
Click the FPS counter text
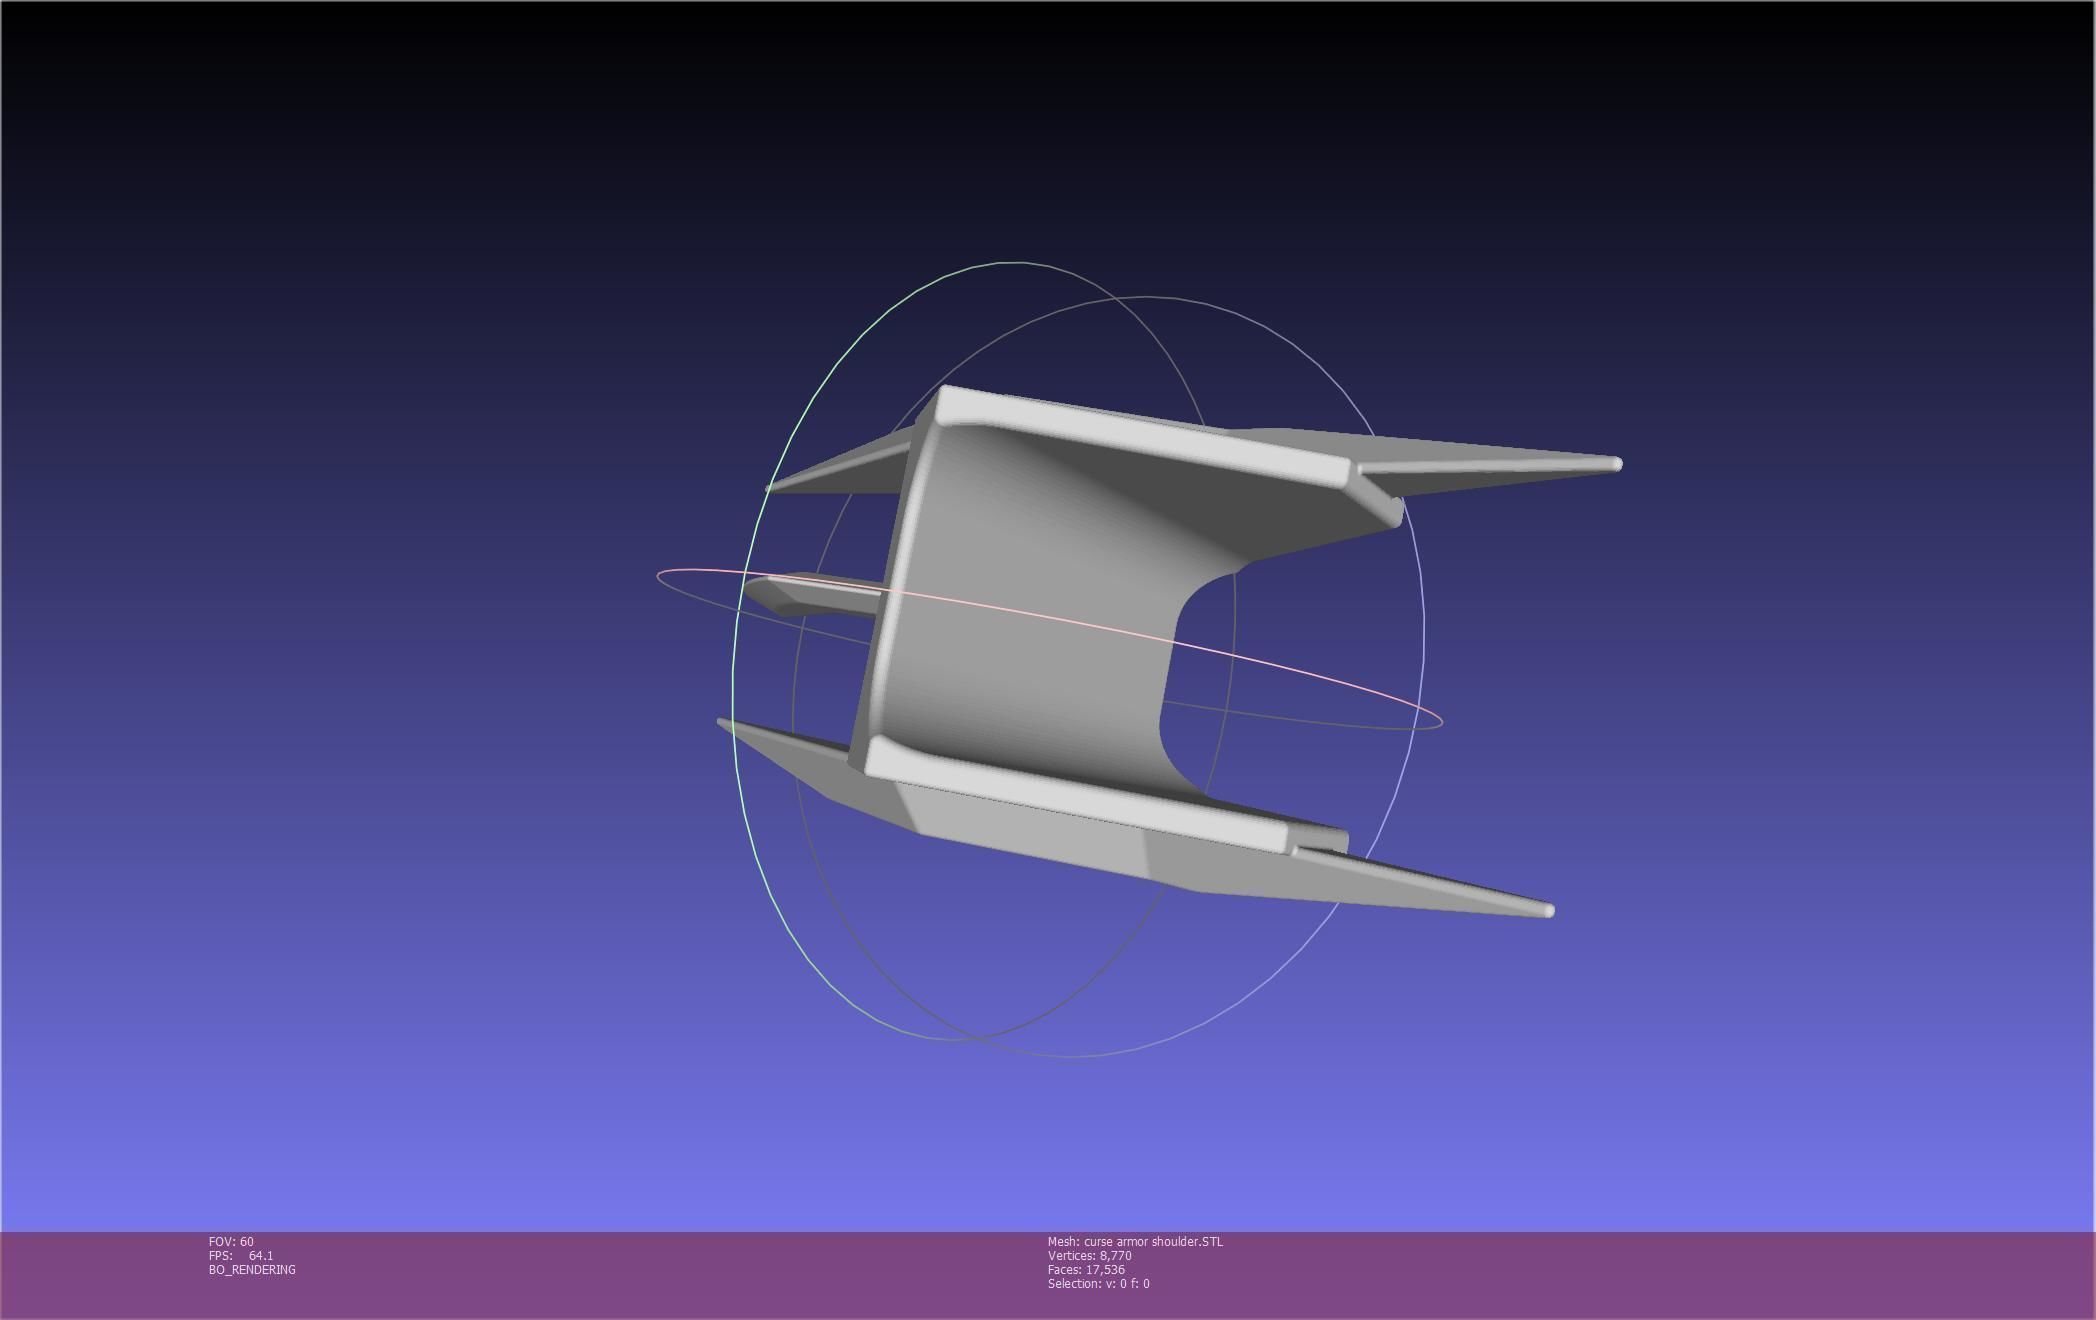tap(241, 1255)
